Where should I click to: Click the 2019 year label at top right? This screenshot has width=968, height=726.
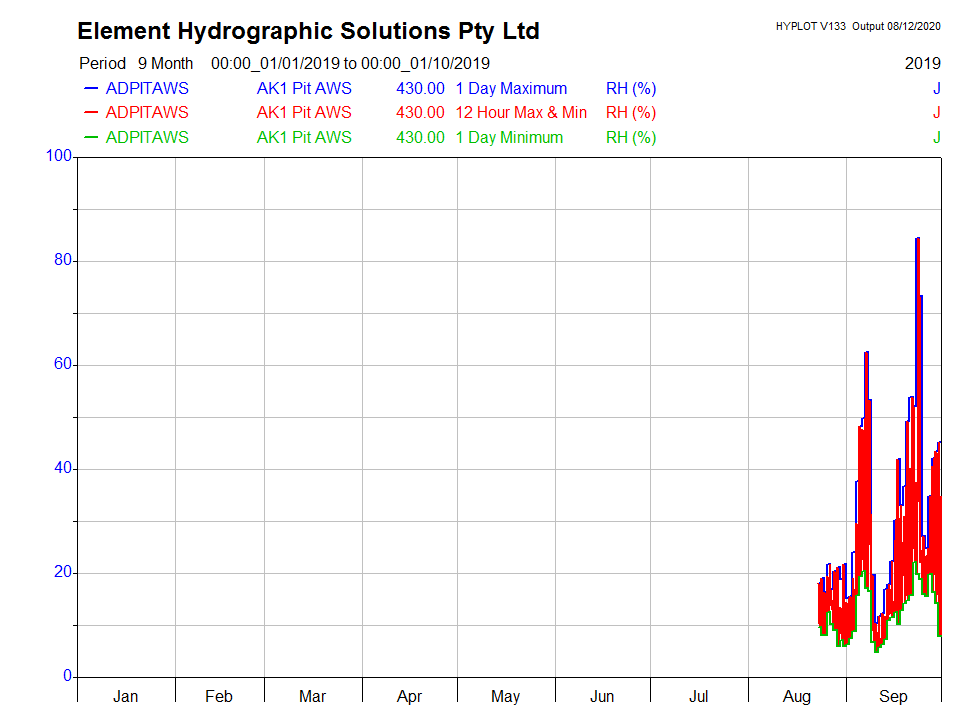point(922,64)
